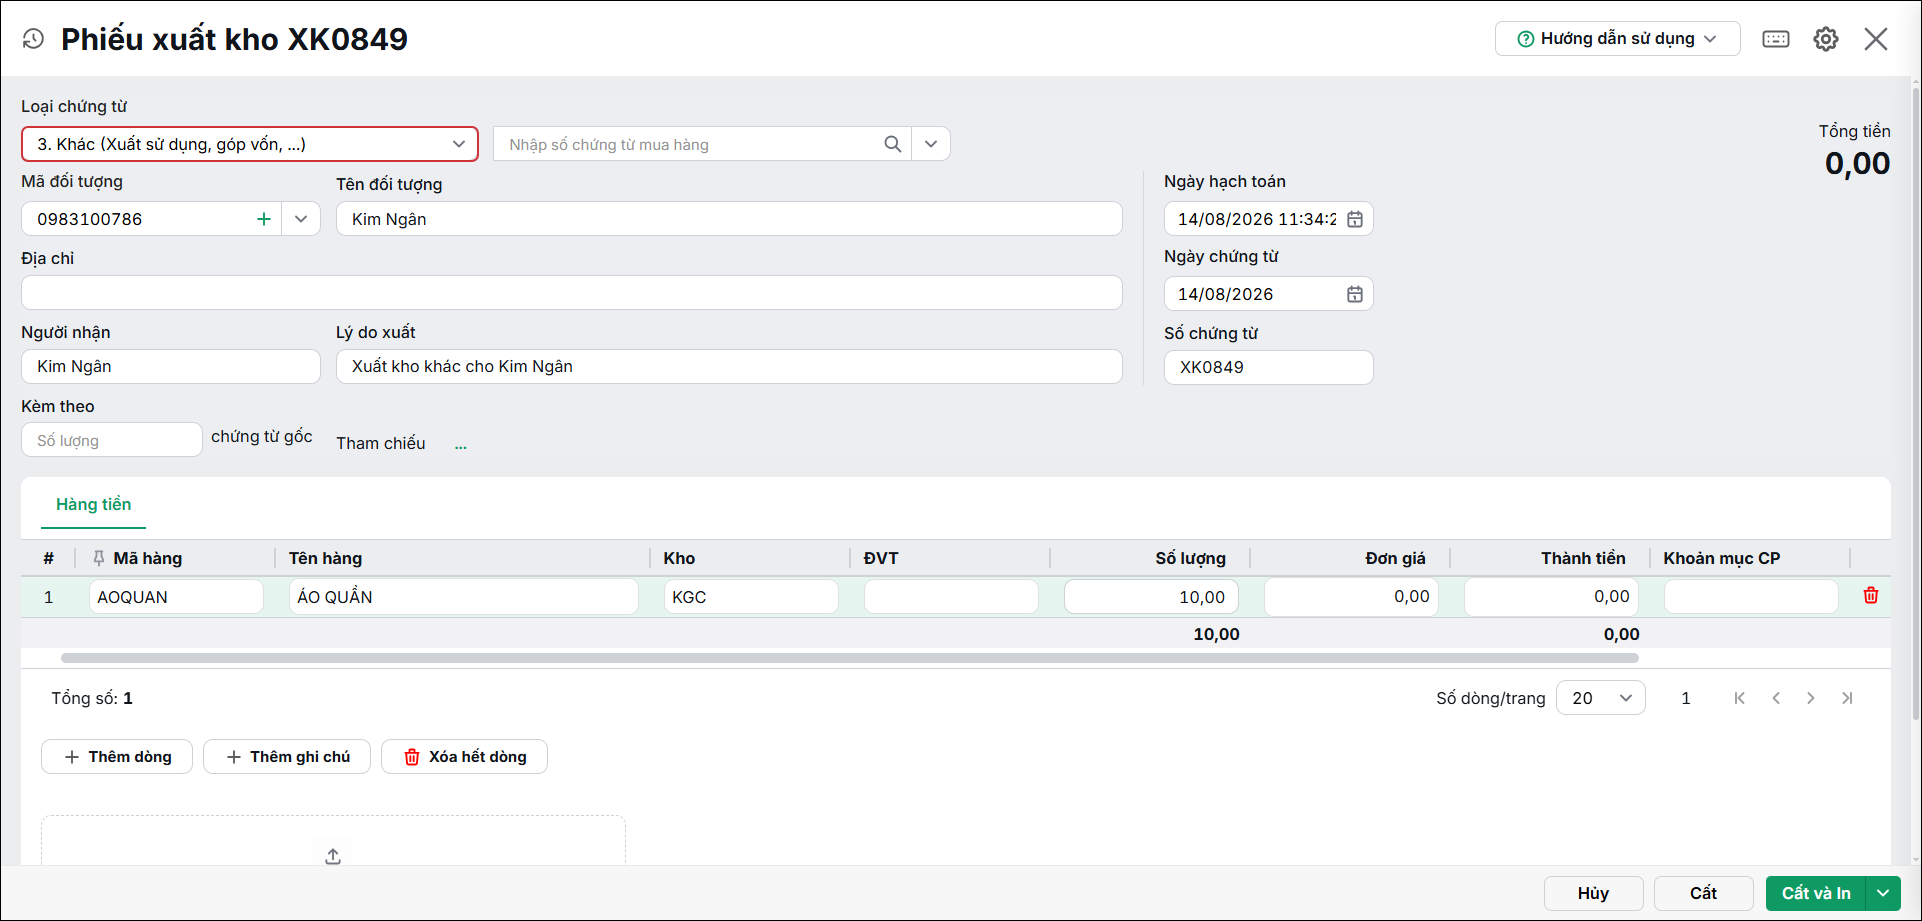This screenshot has width=1922, height=921.
Task: Select the Hàng tiền tab
Action: pos(94,505)
